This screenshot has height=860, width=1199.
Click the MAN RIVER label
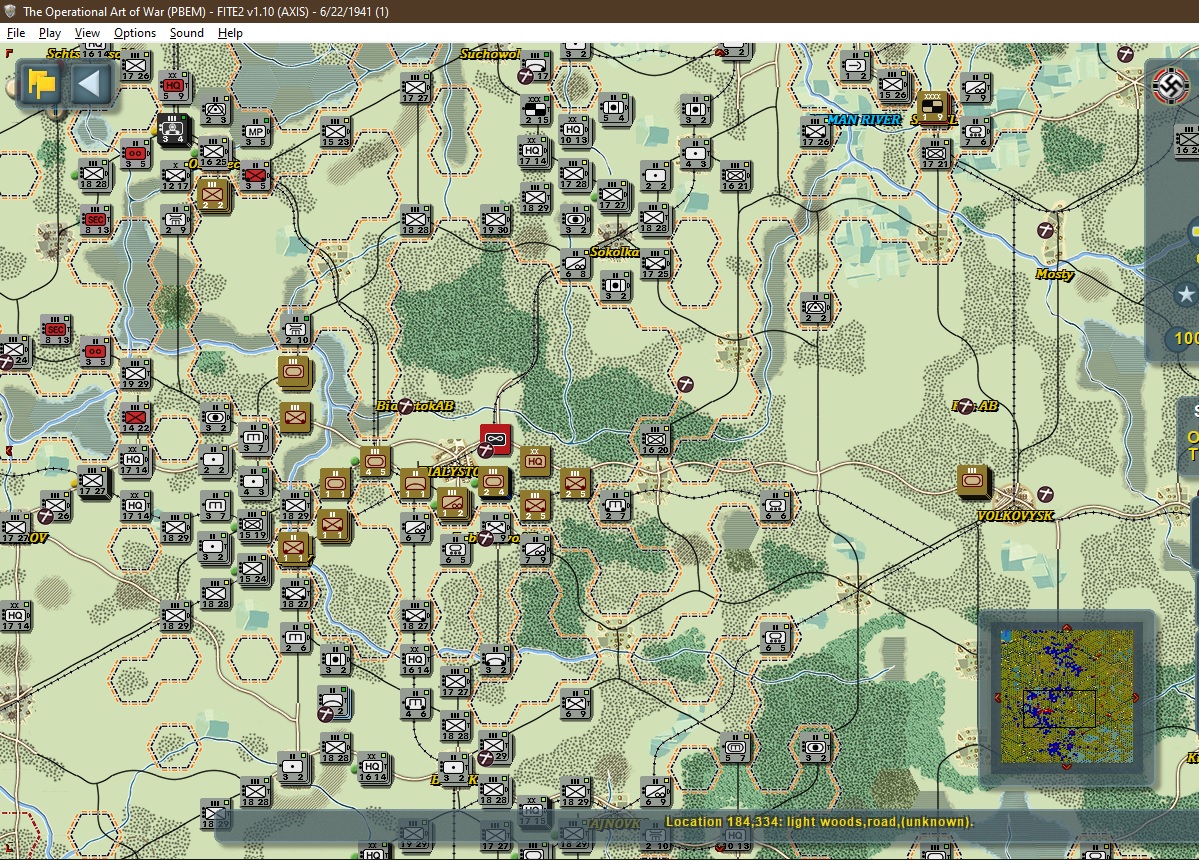(x=864, y=119)
